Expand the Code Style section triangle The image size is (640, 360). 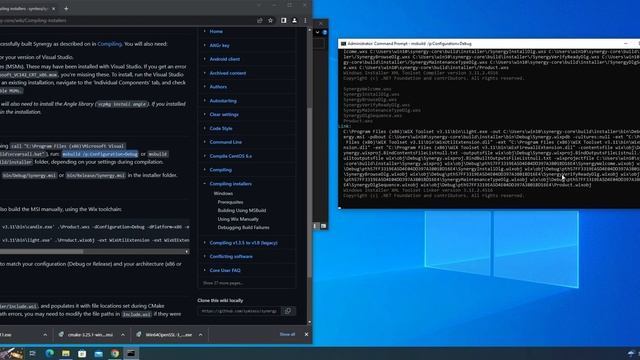coord(204,129)
